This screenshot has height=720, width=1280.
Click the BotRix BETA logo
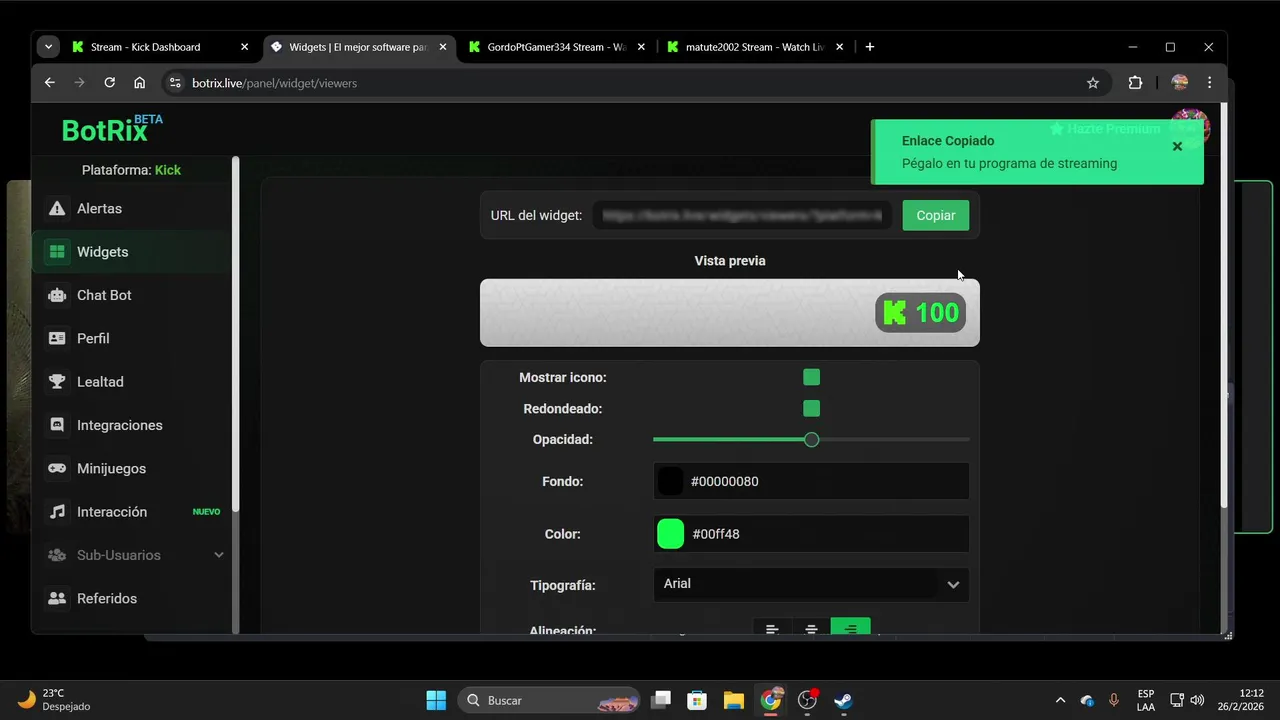coord(112,129)
